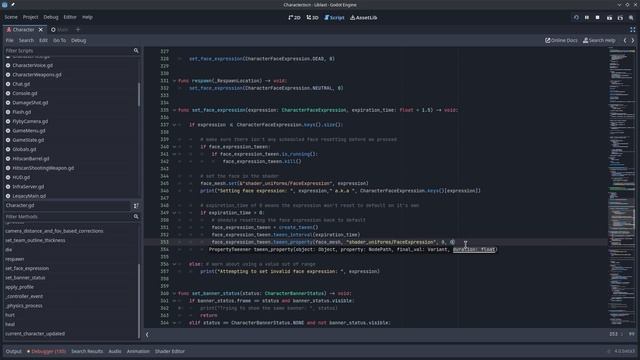Add a new scene tab
The image size is (640, 360).
tap(78, 30)
